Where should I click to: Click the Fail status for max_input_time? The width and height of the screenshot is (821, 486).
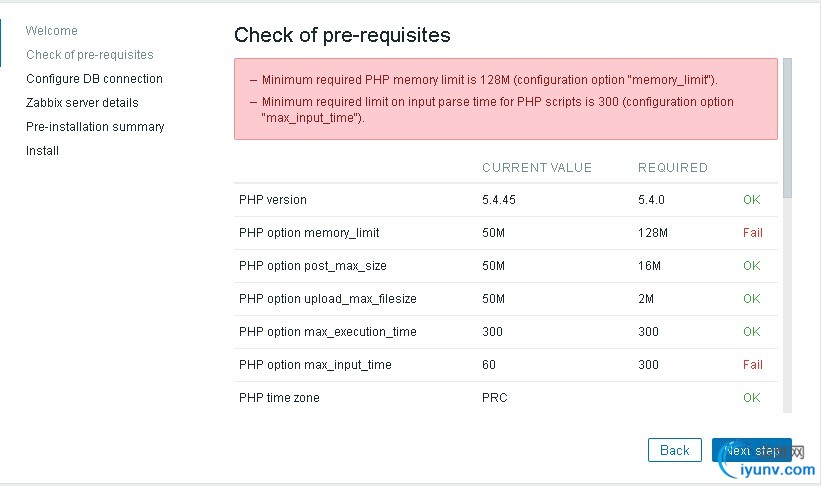pyautogui.click(x=752, y=365)
